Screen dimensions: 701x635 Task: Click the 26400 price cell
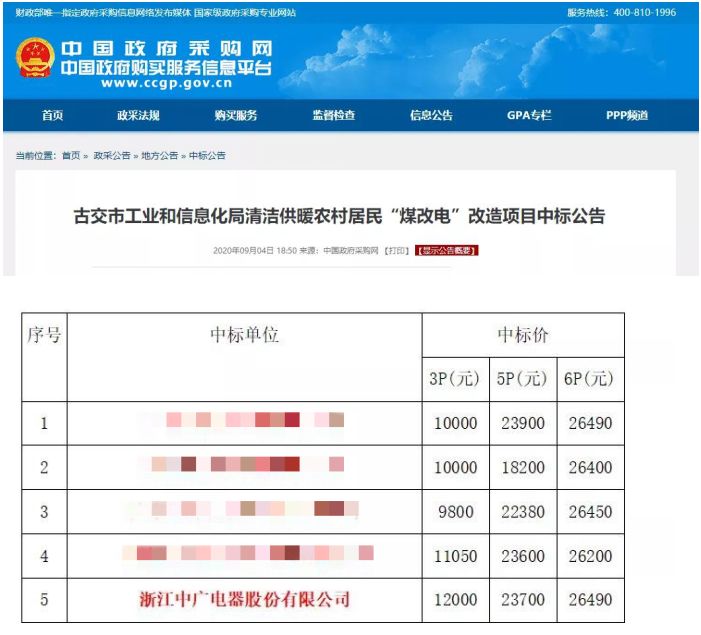click(591, 467)
